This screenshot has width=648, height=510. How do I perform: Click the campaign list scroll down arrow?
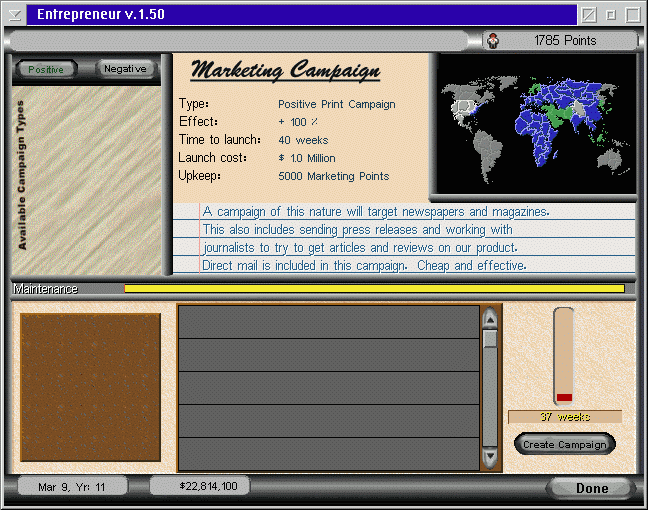(x=490, y=457)
